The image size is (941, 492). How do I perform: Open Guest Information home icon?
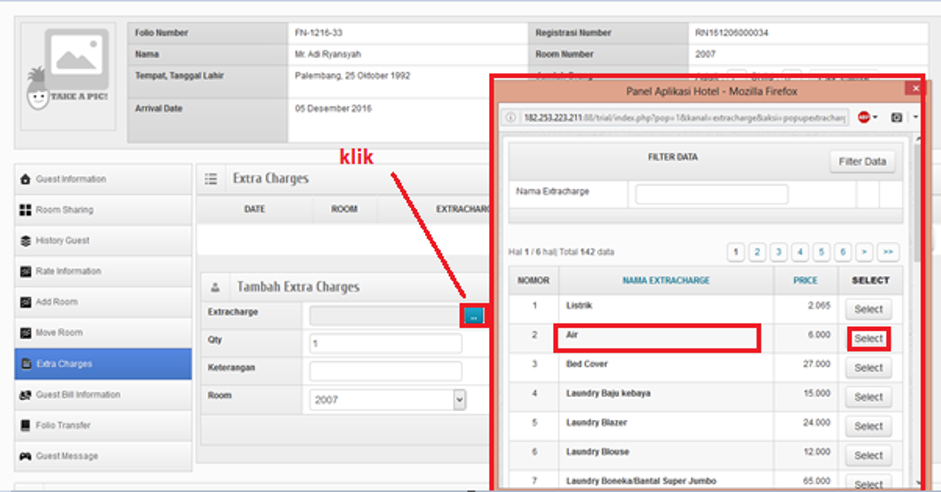[26, 180]
